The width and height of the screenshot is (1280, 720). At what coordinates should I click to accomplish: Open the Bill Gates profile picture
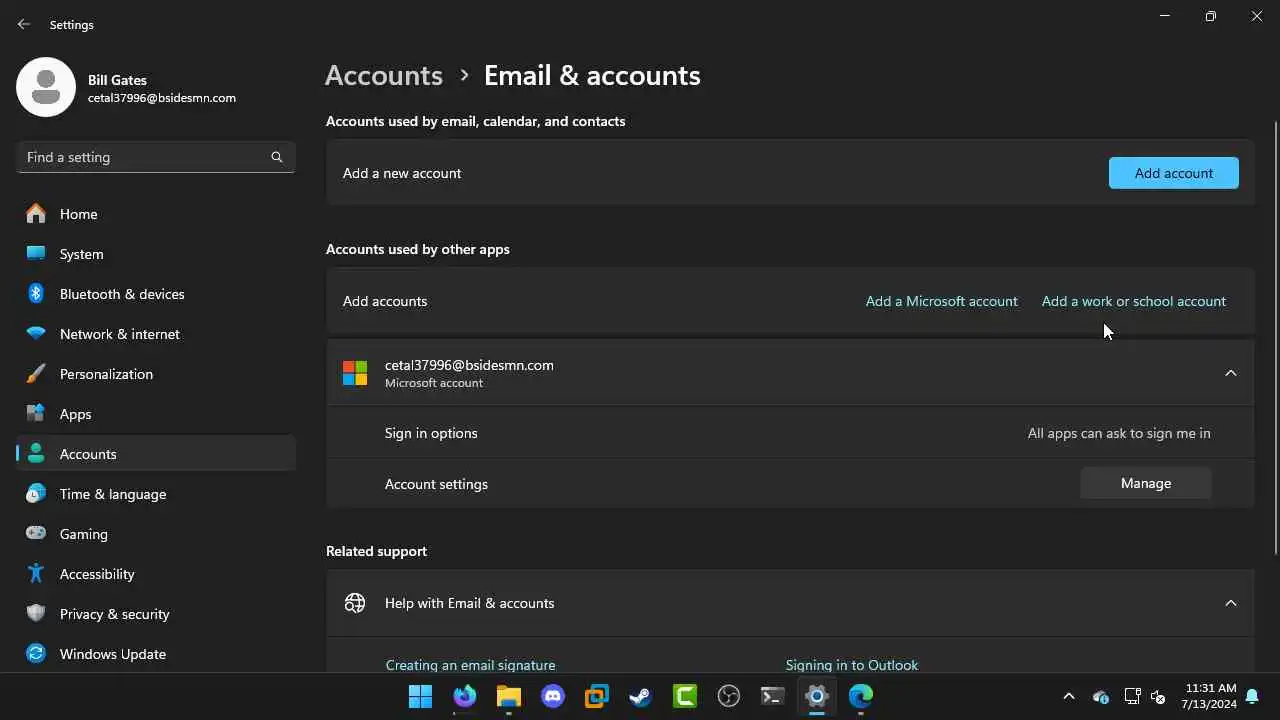coord(46,87)
